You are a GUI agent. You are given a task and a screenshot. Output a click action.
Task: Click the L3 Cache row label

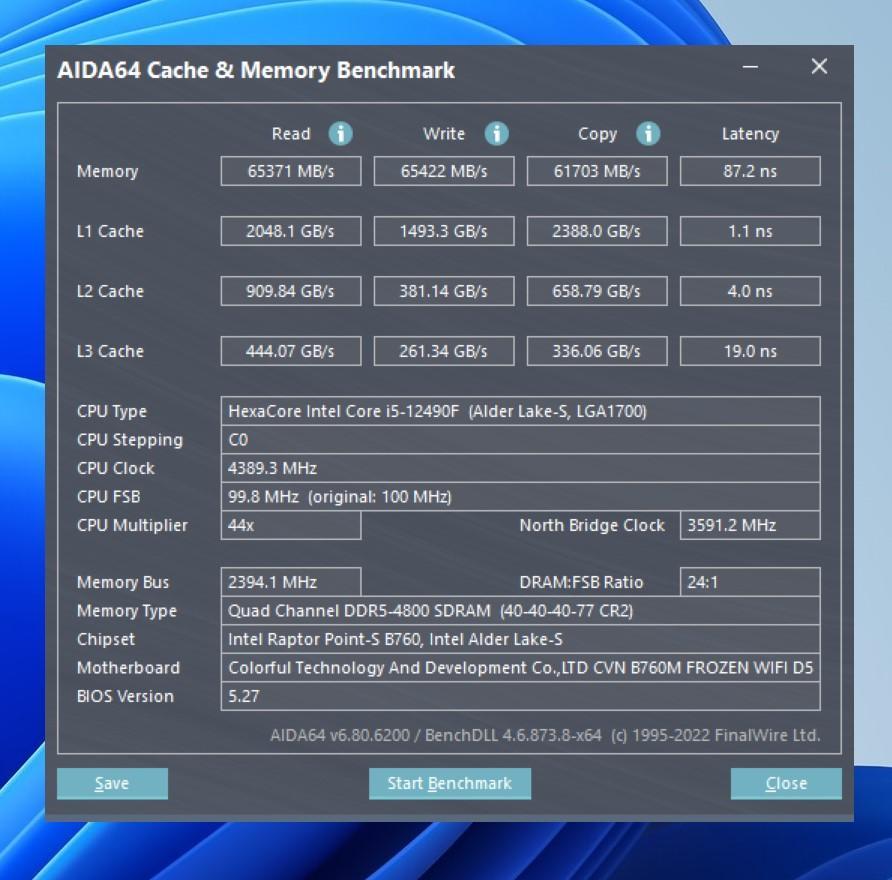(x=110, y=351)
